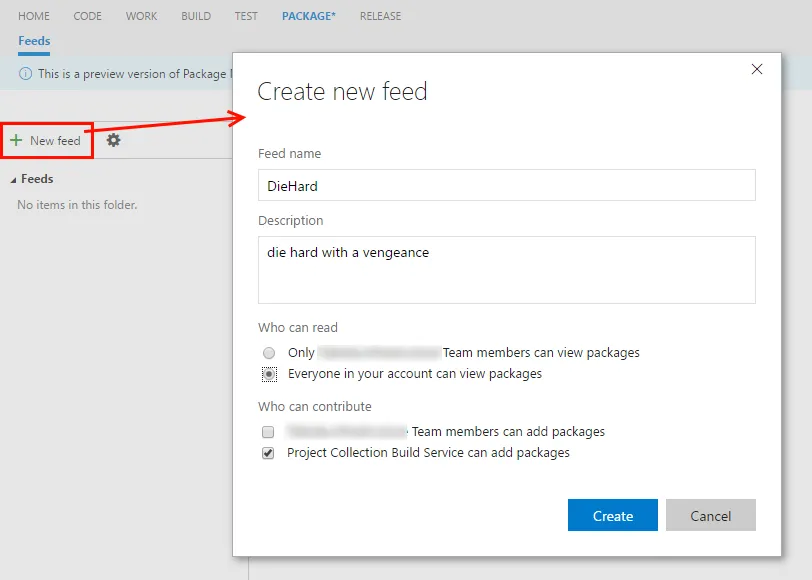812x580 pixels.
Task: Uncheck Project Collection Build Service can add packages
Action: click(x=267, y=452)
